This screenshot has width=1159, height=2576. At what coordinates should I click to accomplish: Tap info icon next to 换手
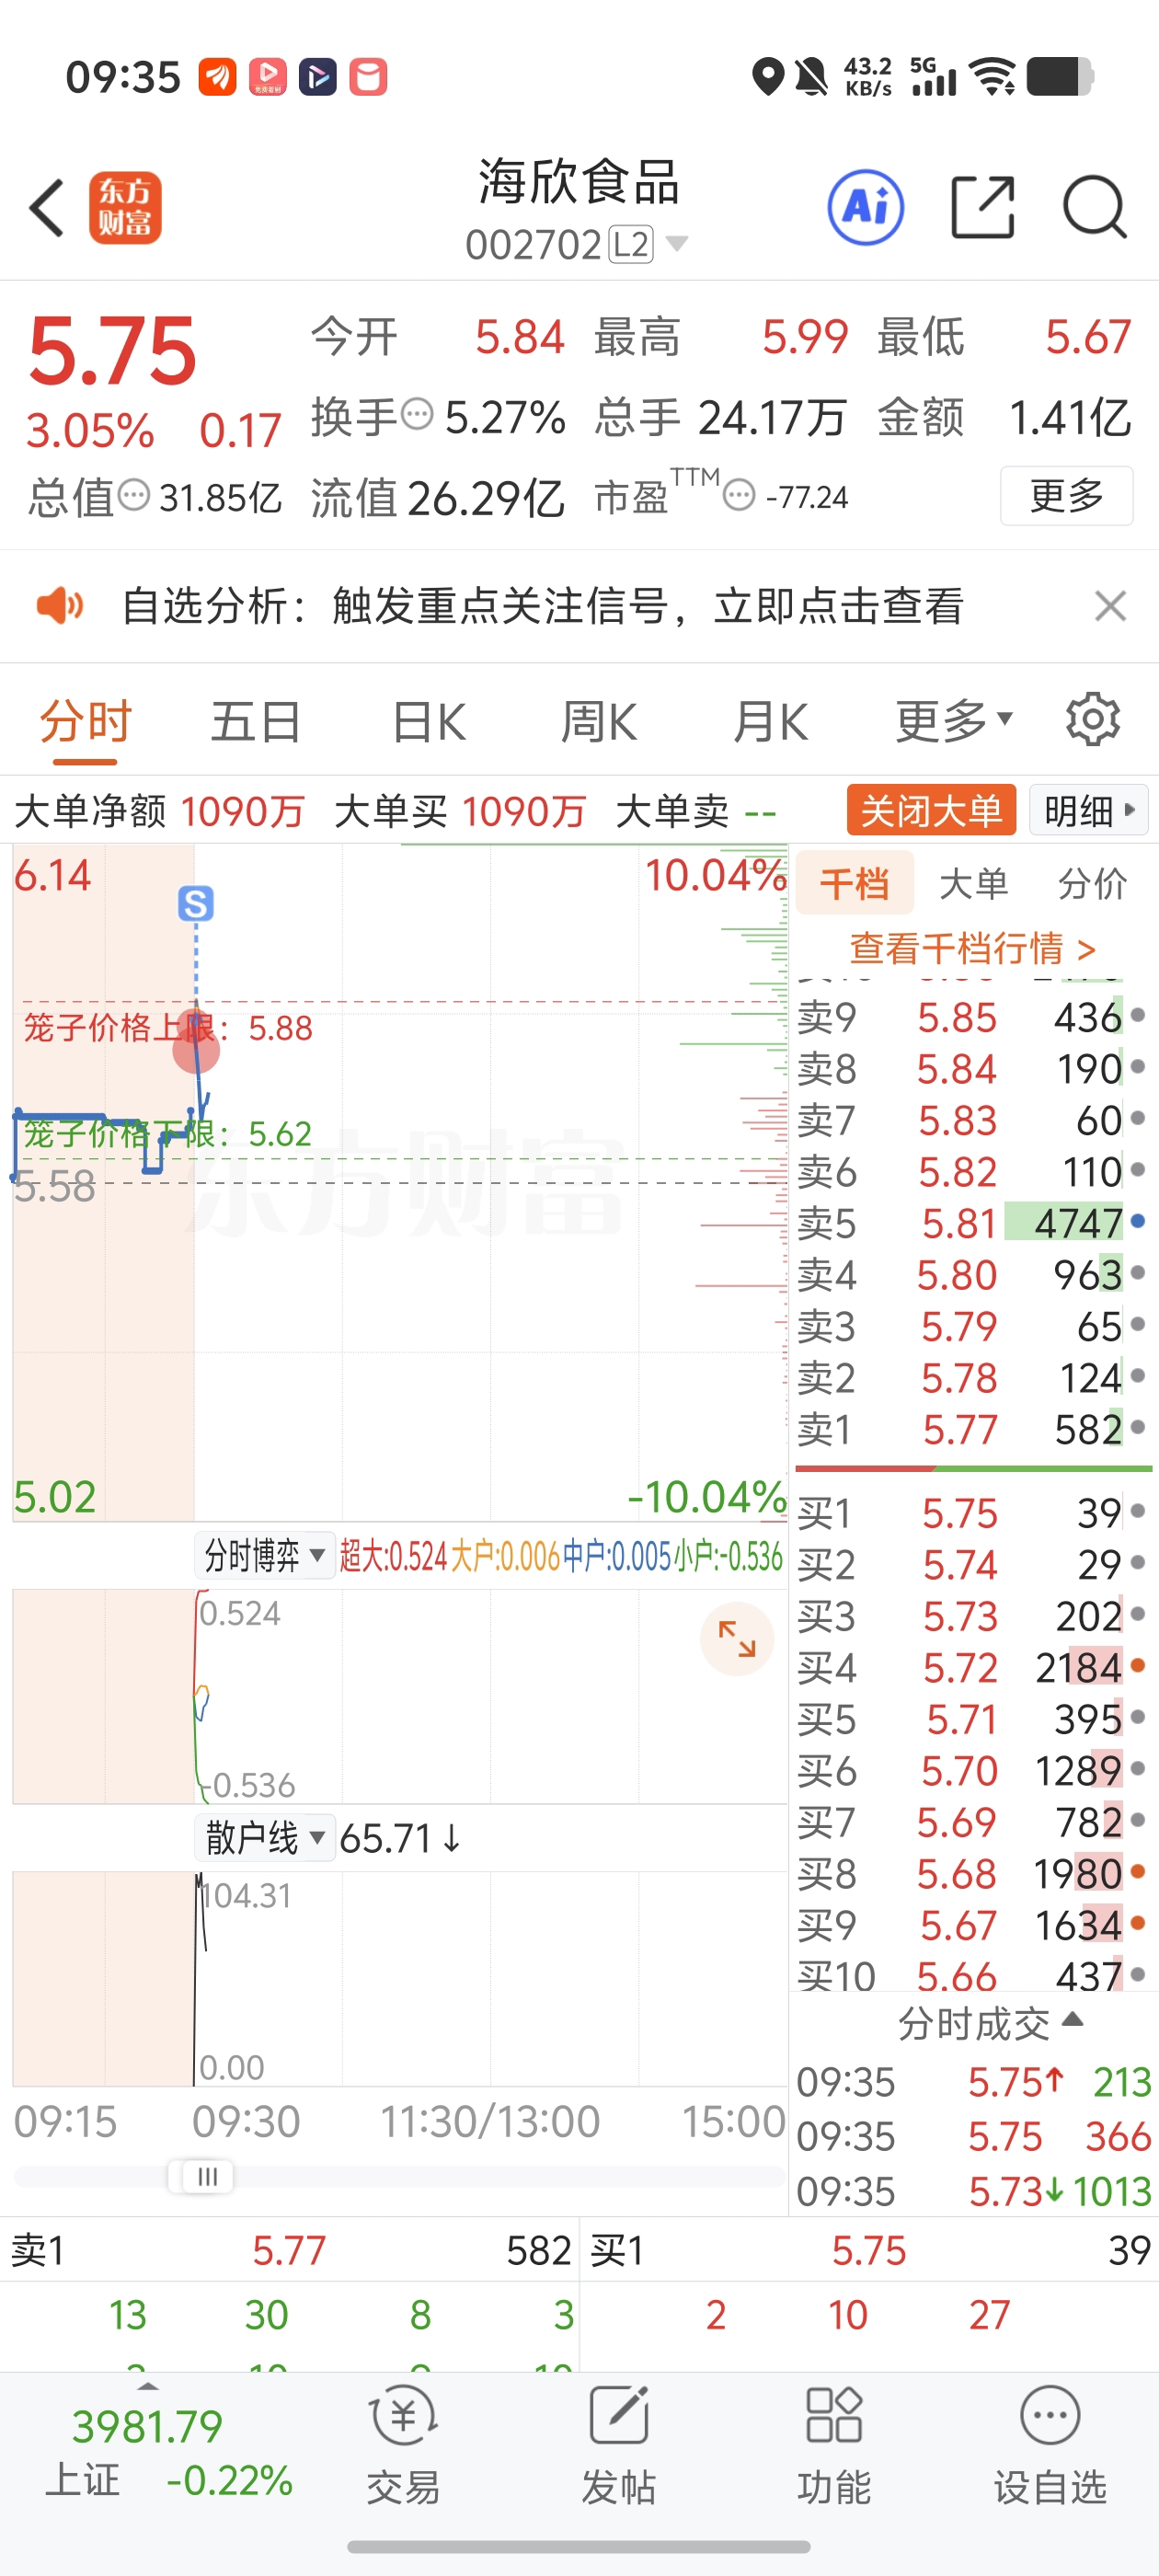tap(417, 413)
